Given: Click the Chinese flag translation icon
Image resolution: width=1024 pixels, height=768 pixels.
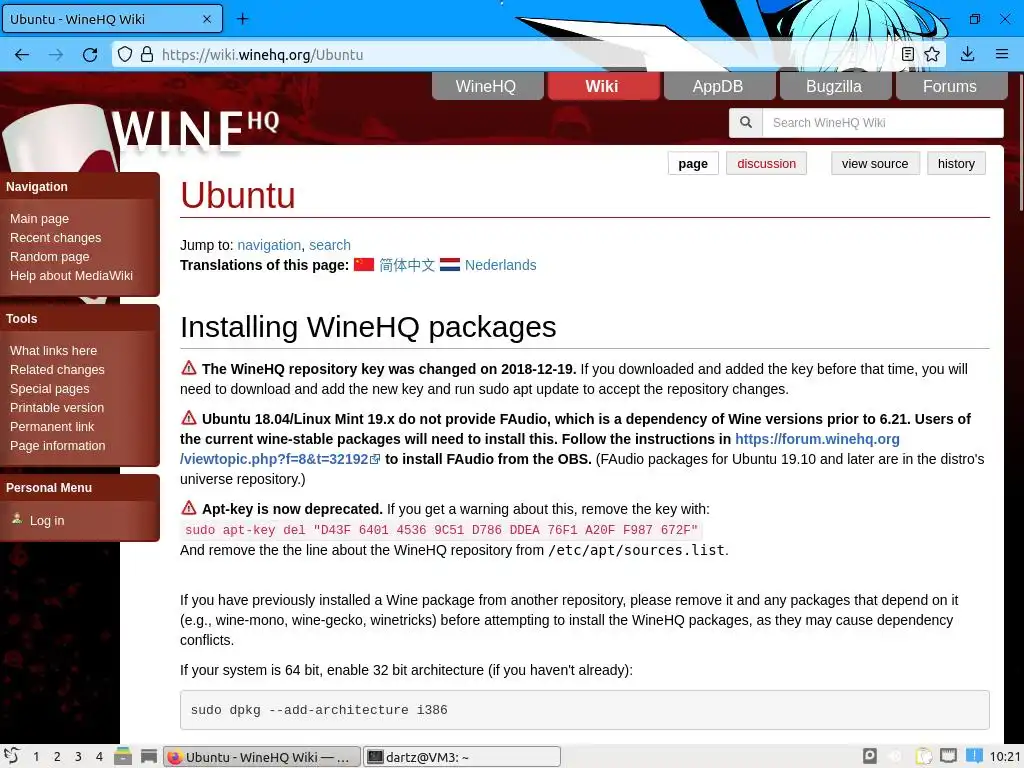Looking at the screenshot, I should (364, 264).
